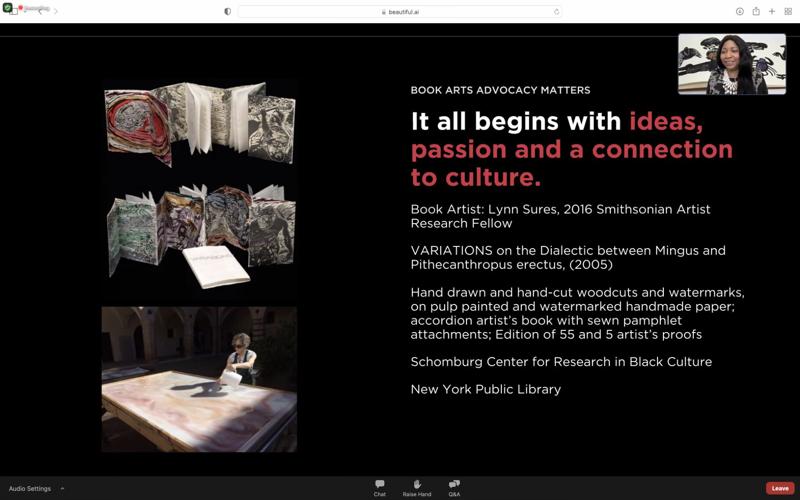Reload the page in the browser
The height and width of the screenshot is (500, 800).
(556, 12)
